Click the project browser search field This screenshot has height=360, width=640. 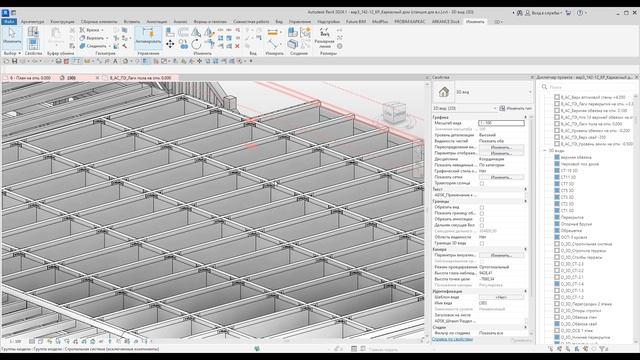(587, 87)
